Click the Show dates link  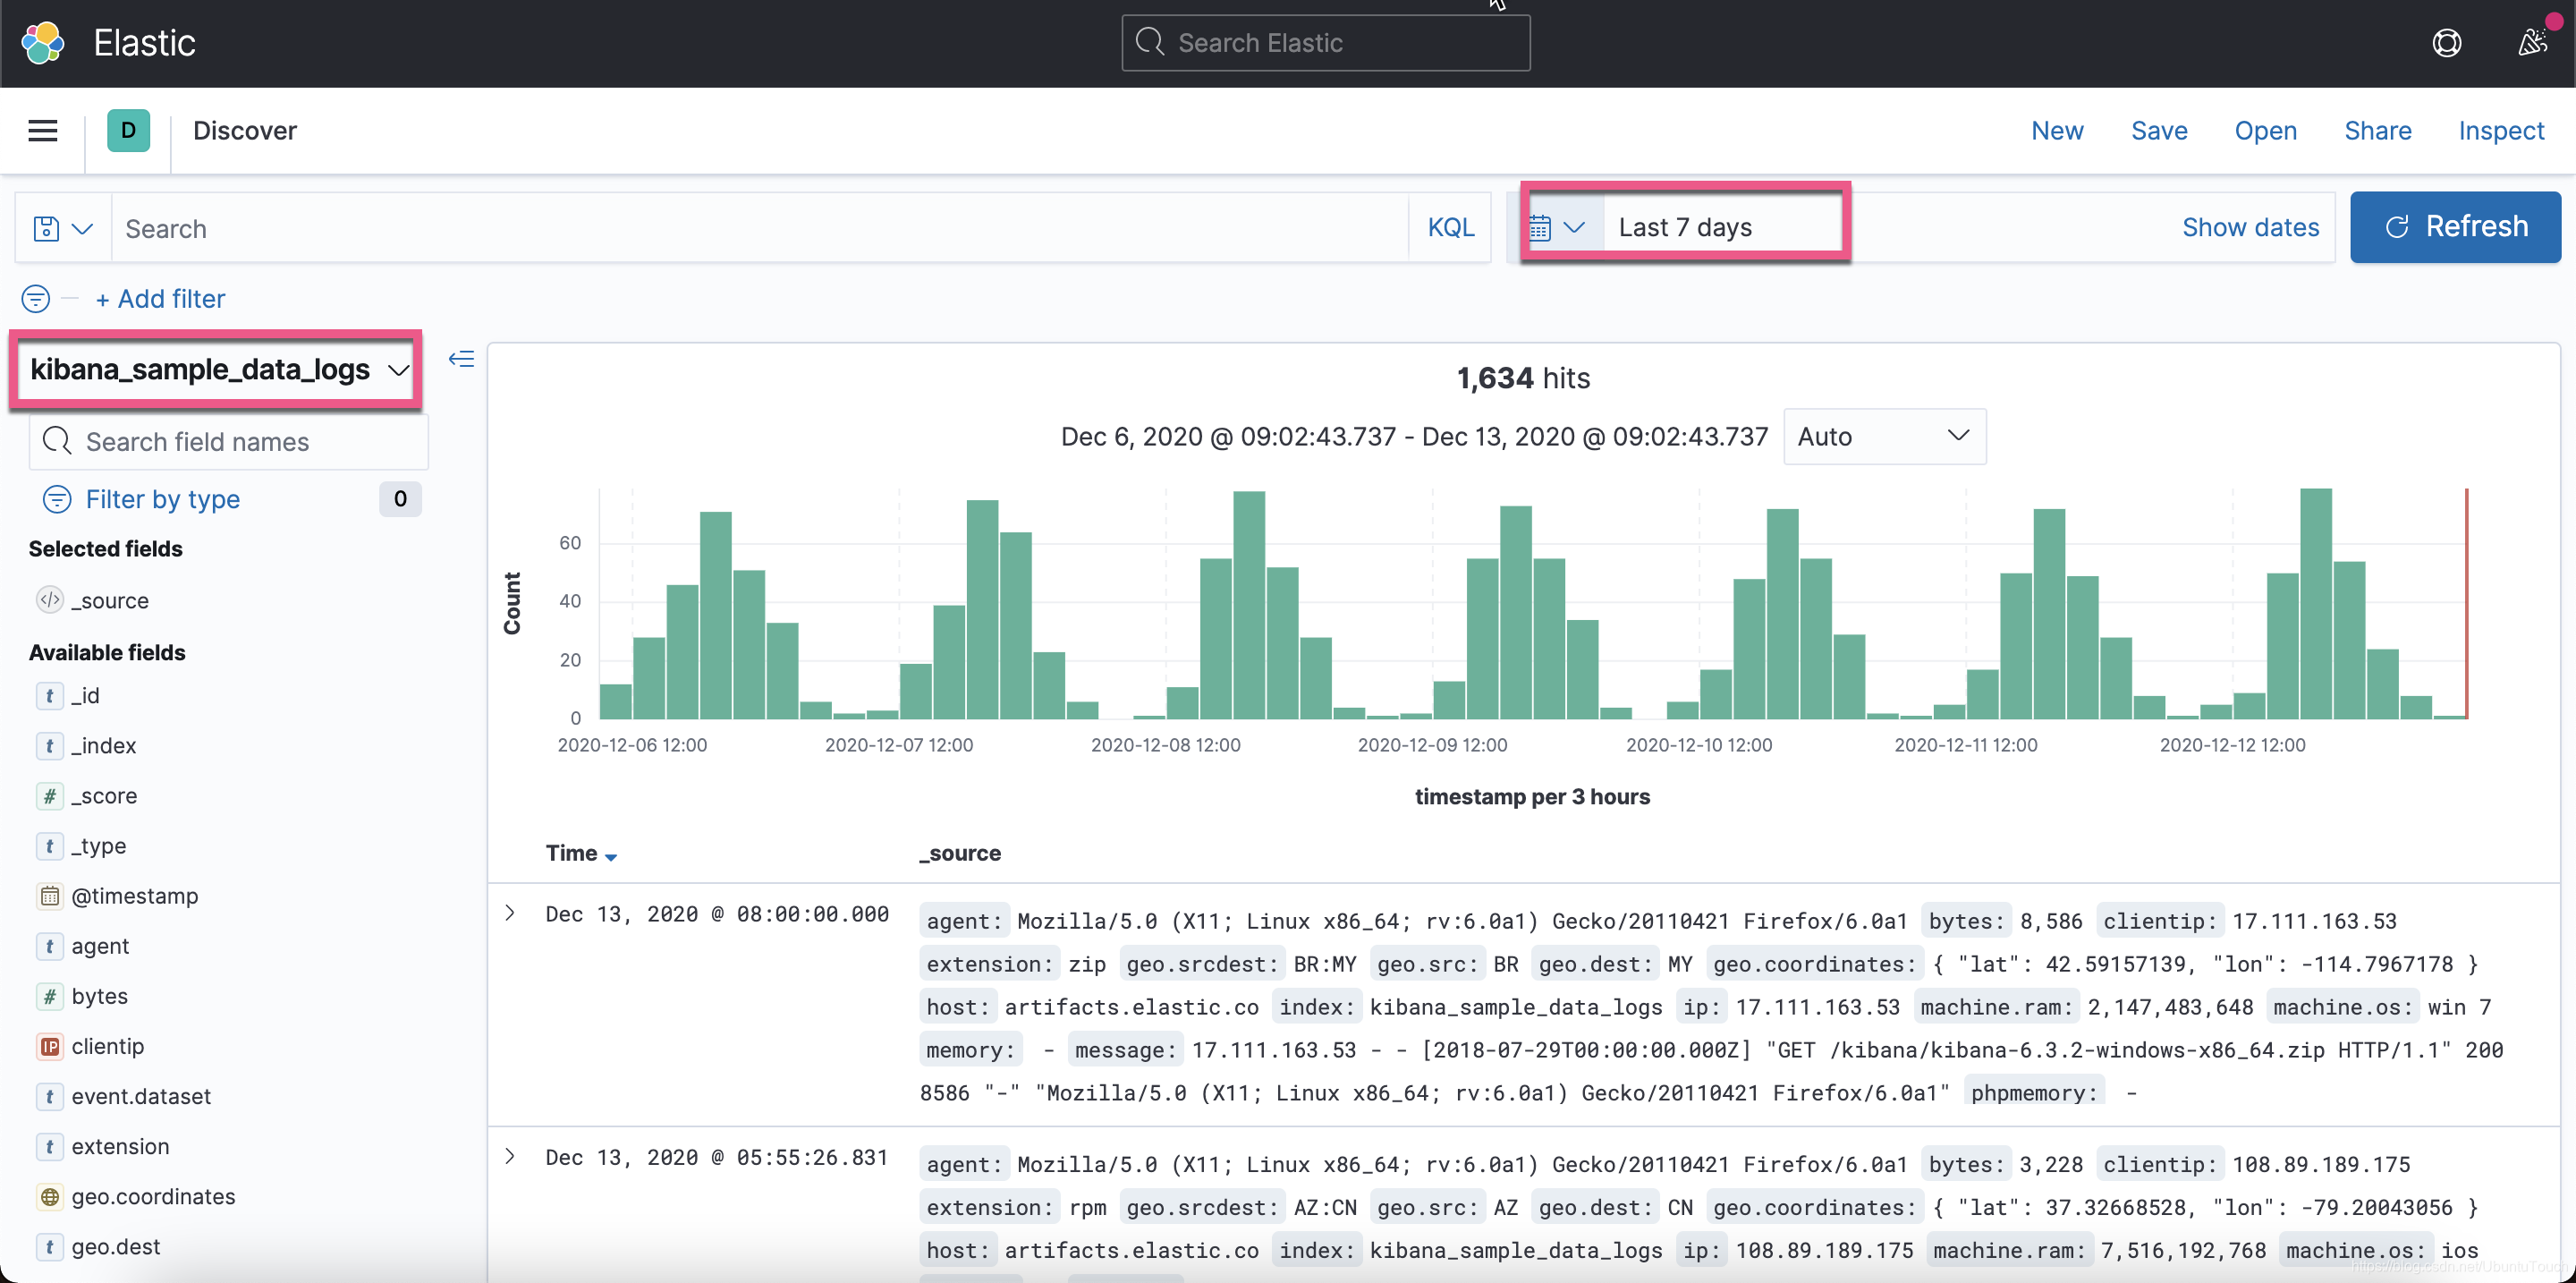point(2250,228)
